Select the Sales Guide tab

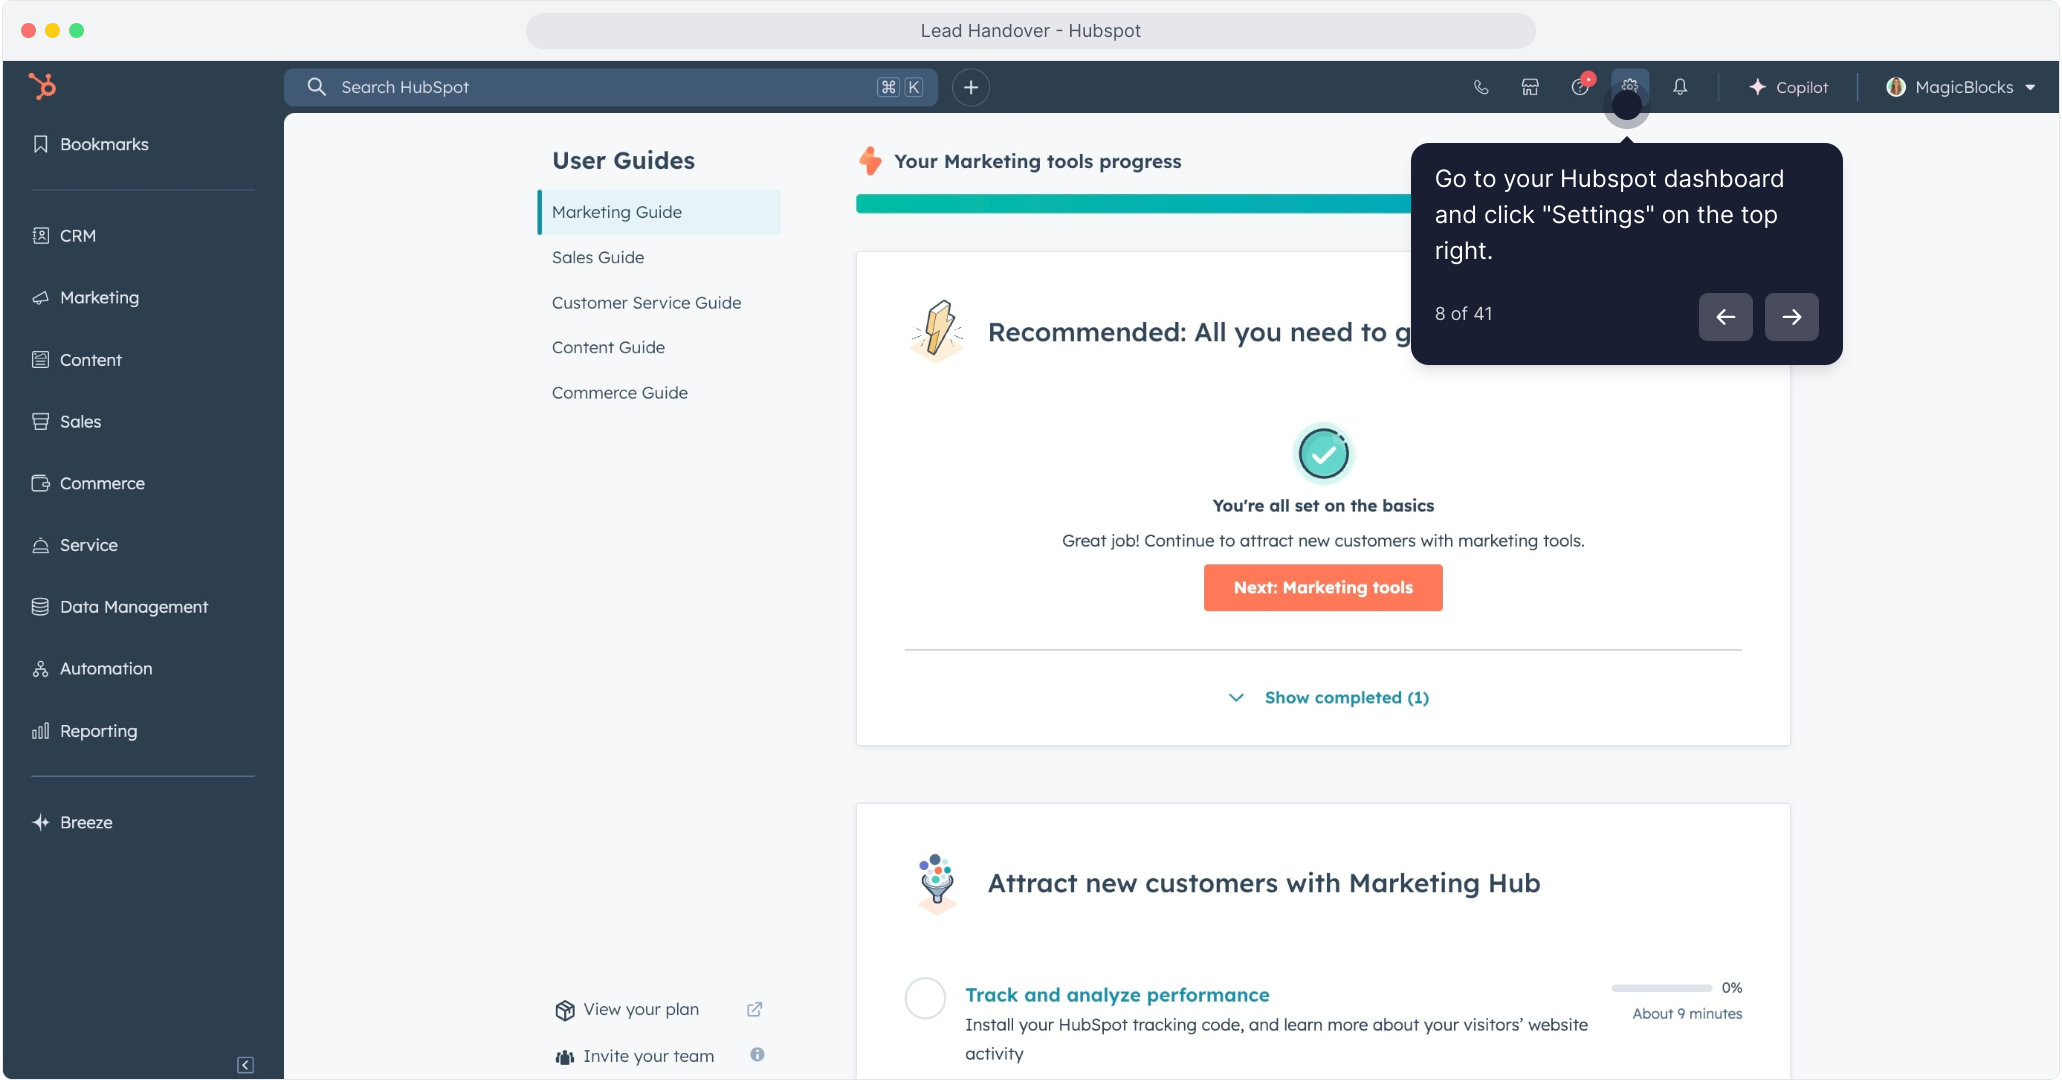[598, 257]
